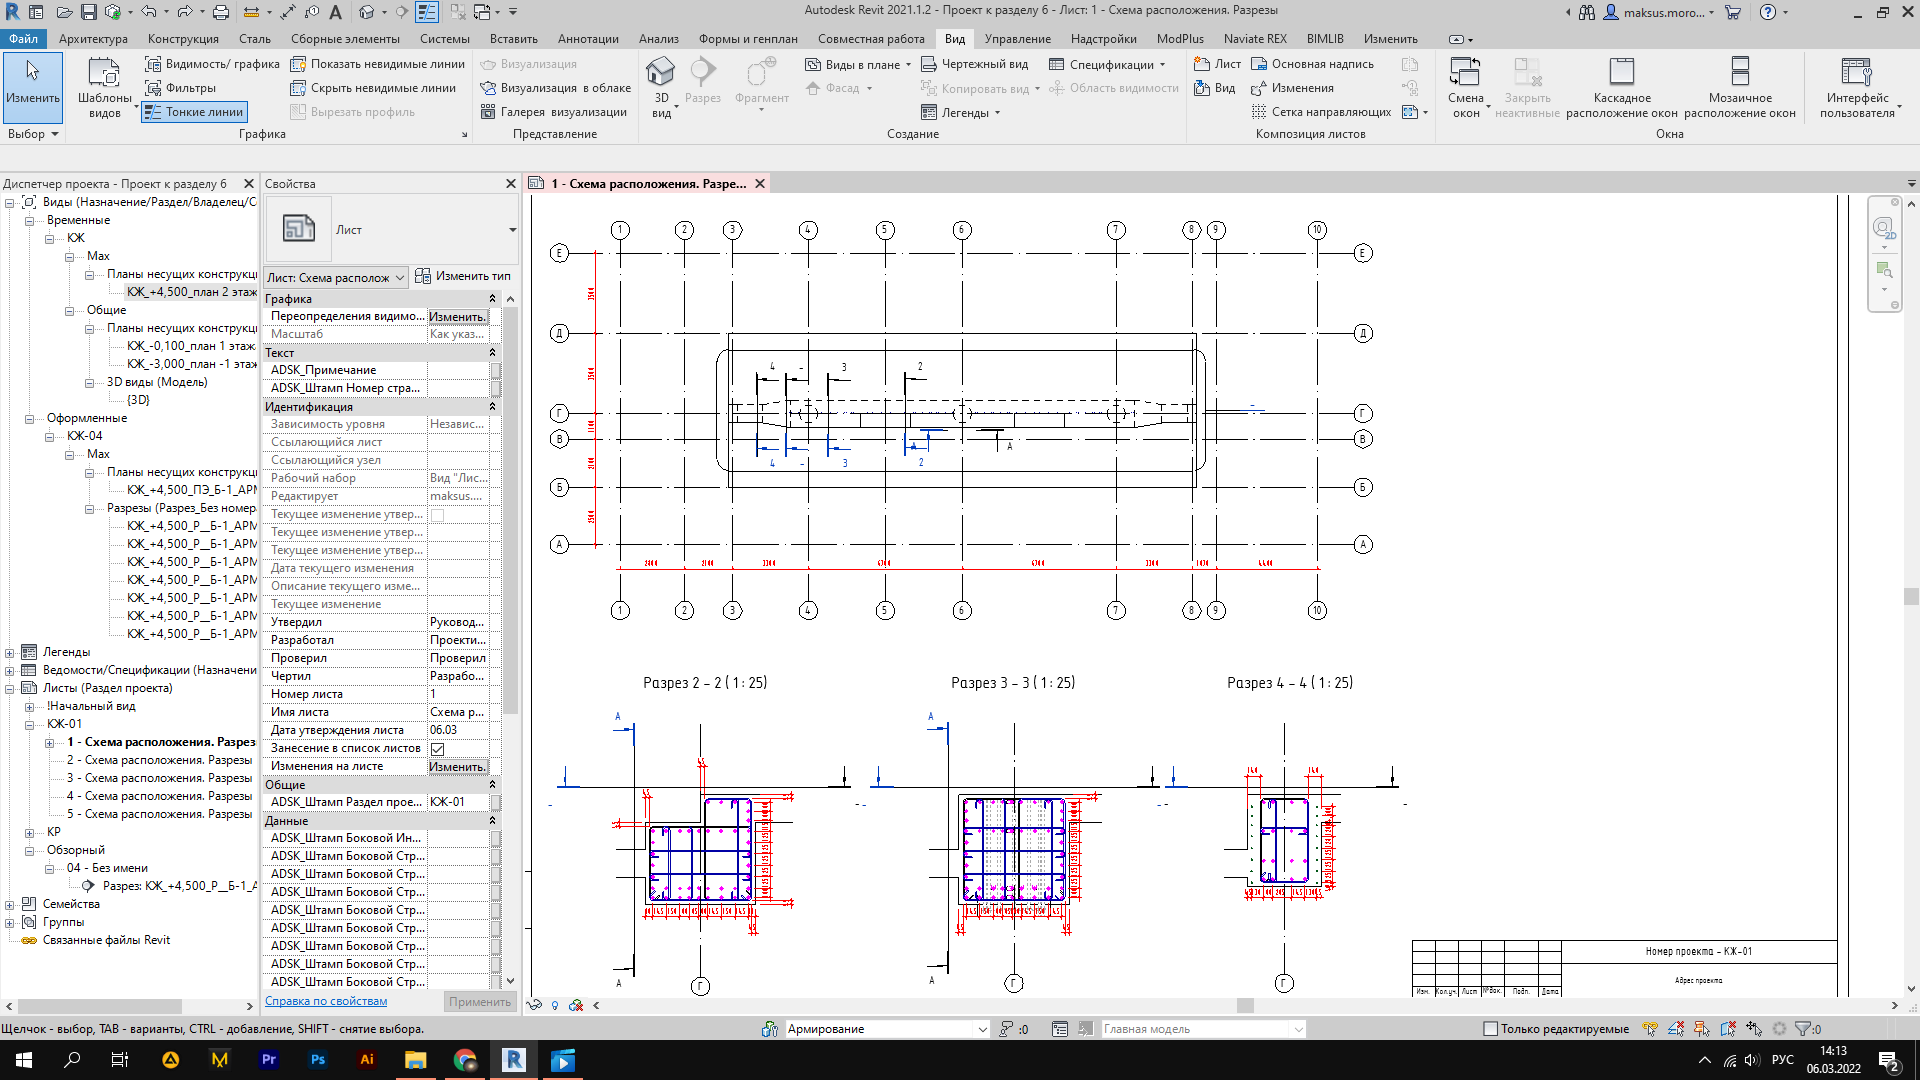Open the Файл menu
The width and height of the screenshot is (1920, 1080).
(x=23, y=39)
